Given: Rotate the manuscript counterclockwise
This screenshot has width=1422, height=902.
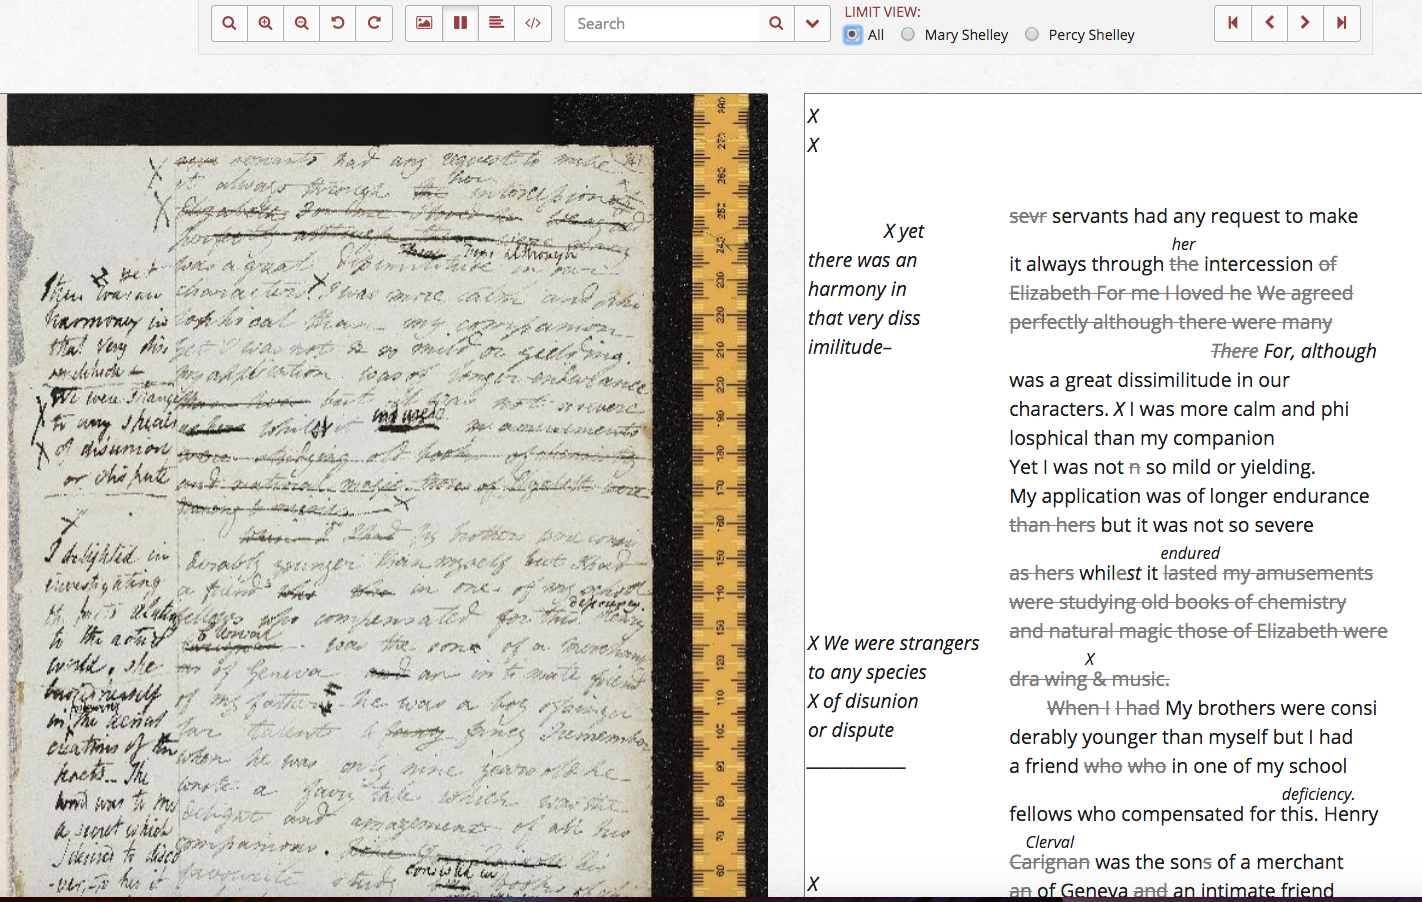Looking at the screenshot, I should click(x=338, y=23).
